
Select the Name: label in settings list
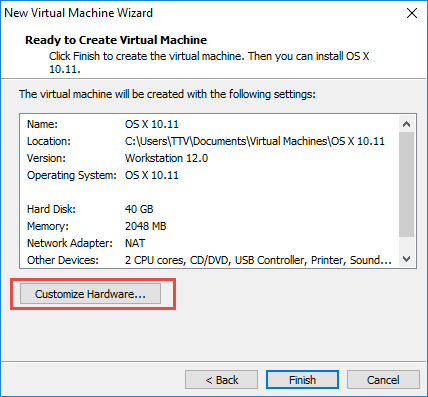42,124
